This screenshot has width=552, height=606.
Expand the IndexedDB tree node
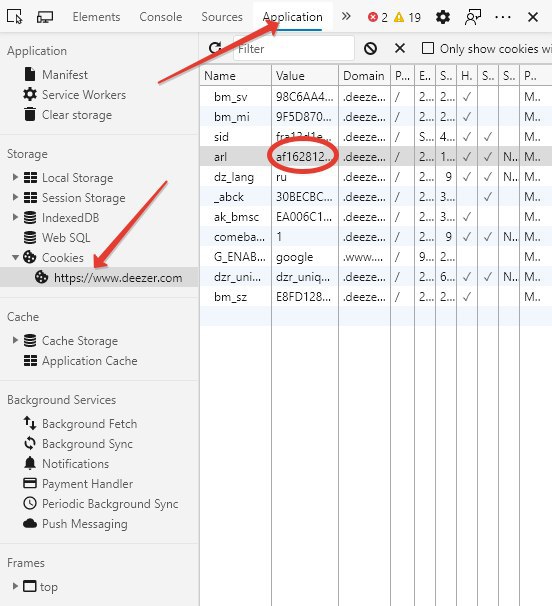[x=15, y=217]
